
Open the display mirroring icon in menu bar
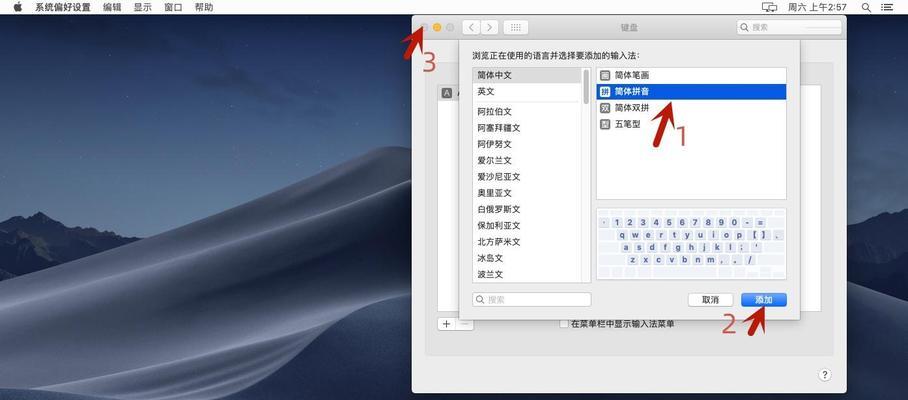pos(769,8)
